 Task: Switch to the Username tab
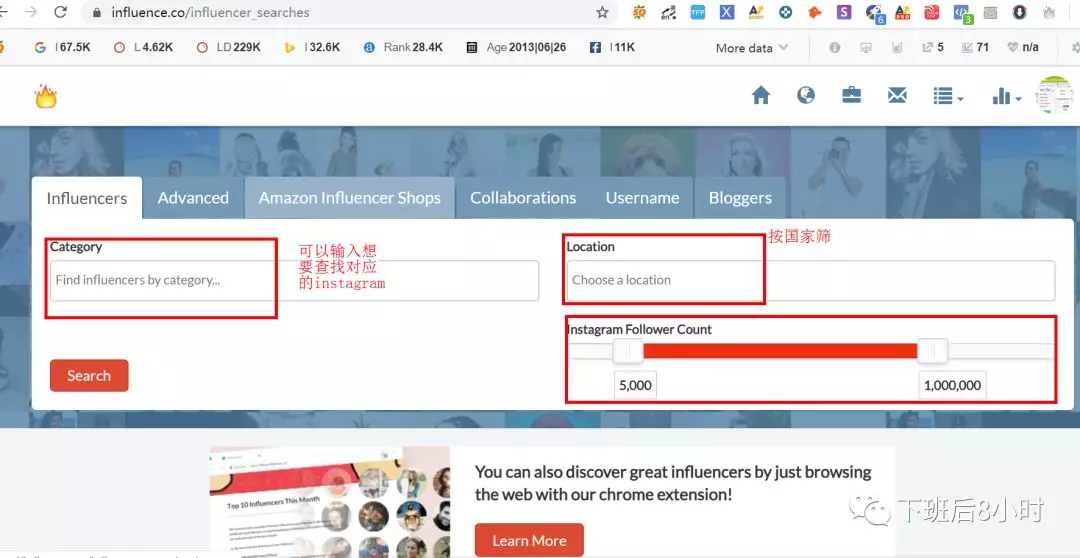click(643, 198)
